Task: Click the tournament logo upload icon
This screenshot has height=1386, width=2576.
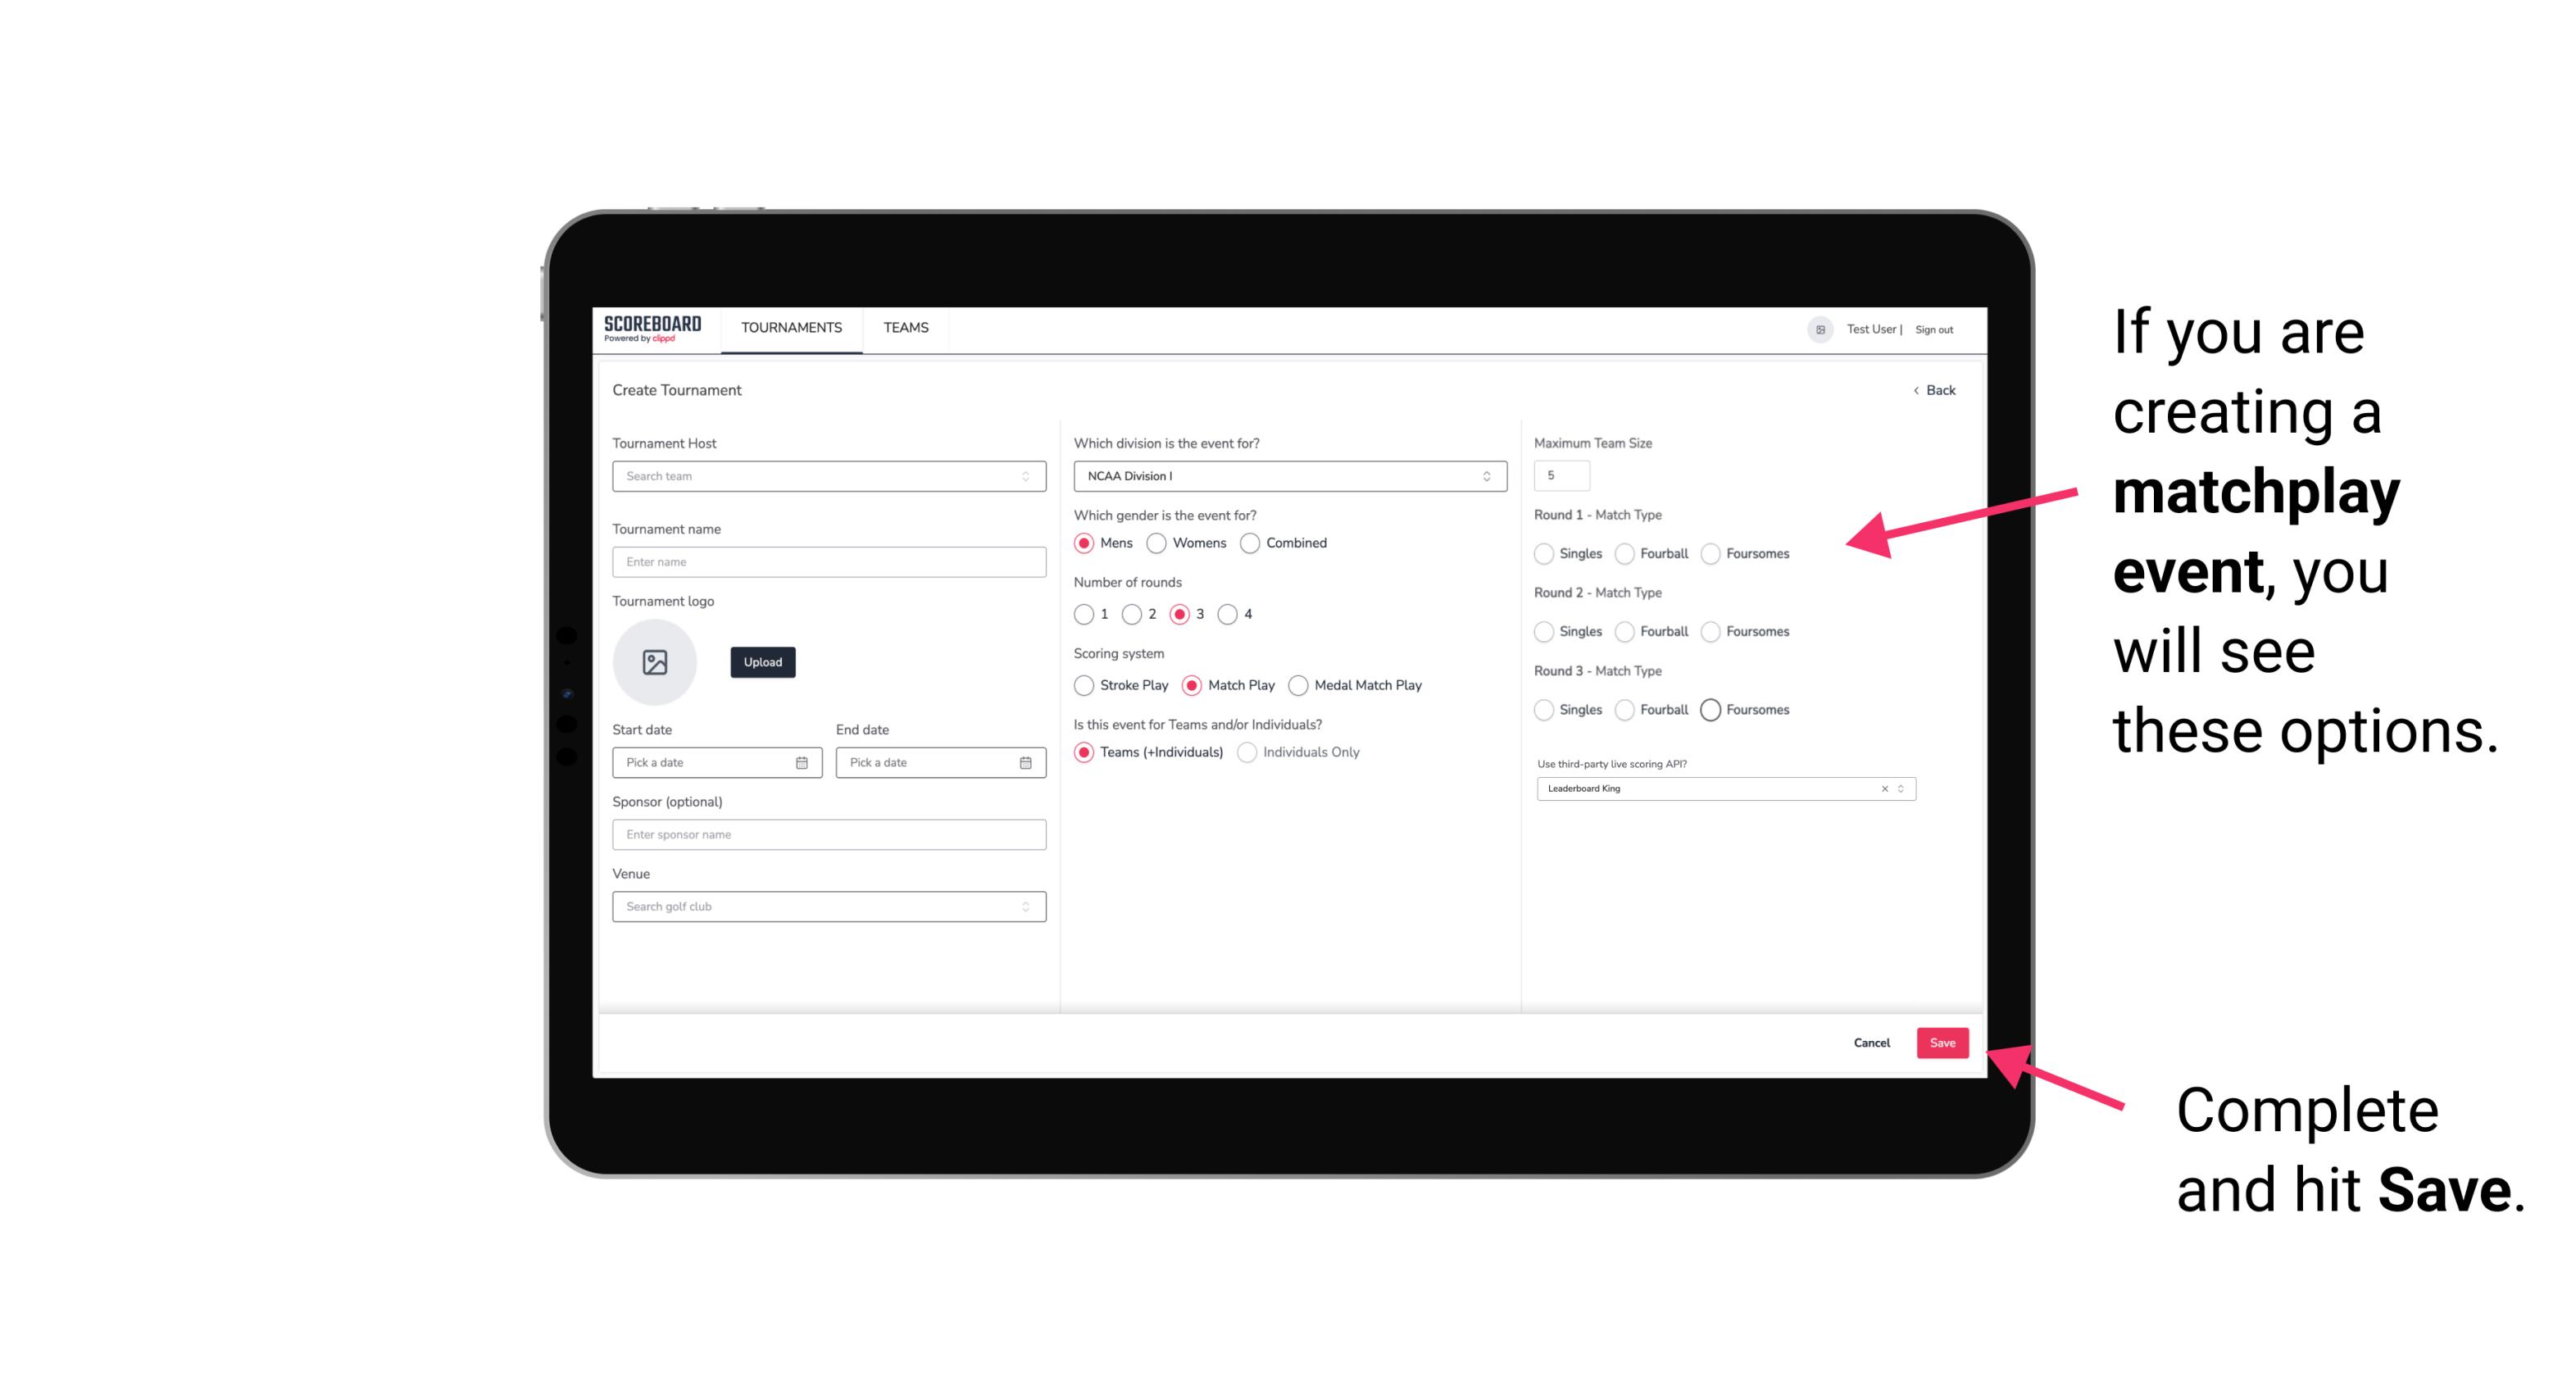Action: pyautogui.click(x=655, y=662)
